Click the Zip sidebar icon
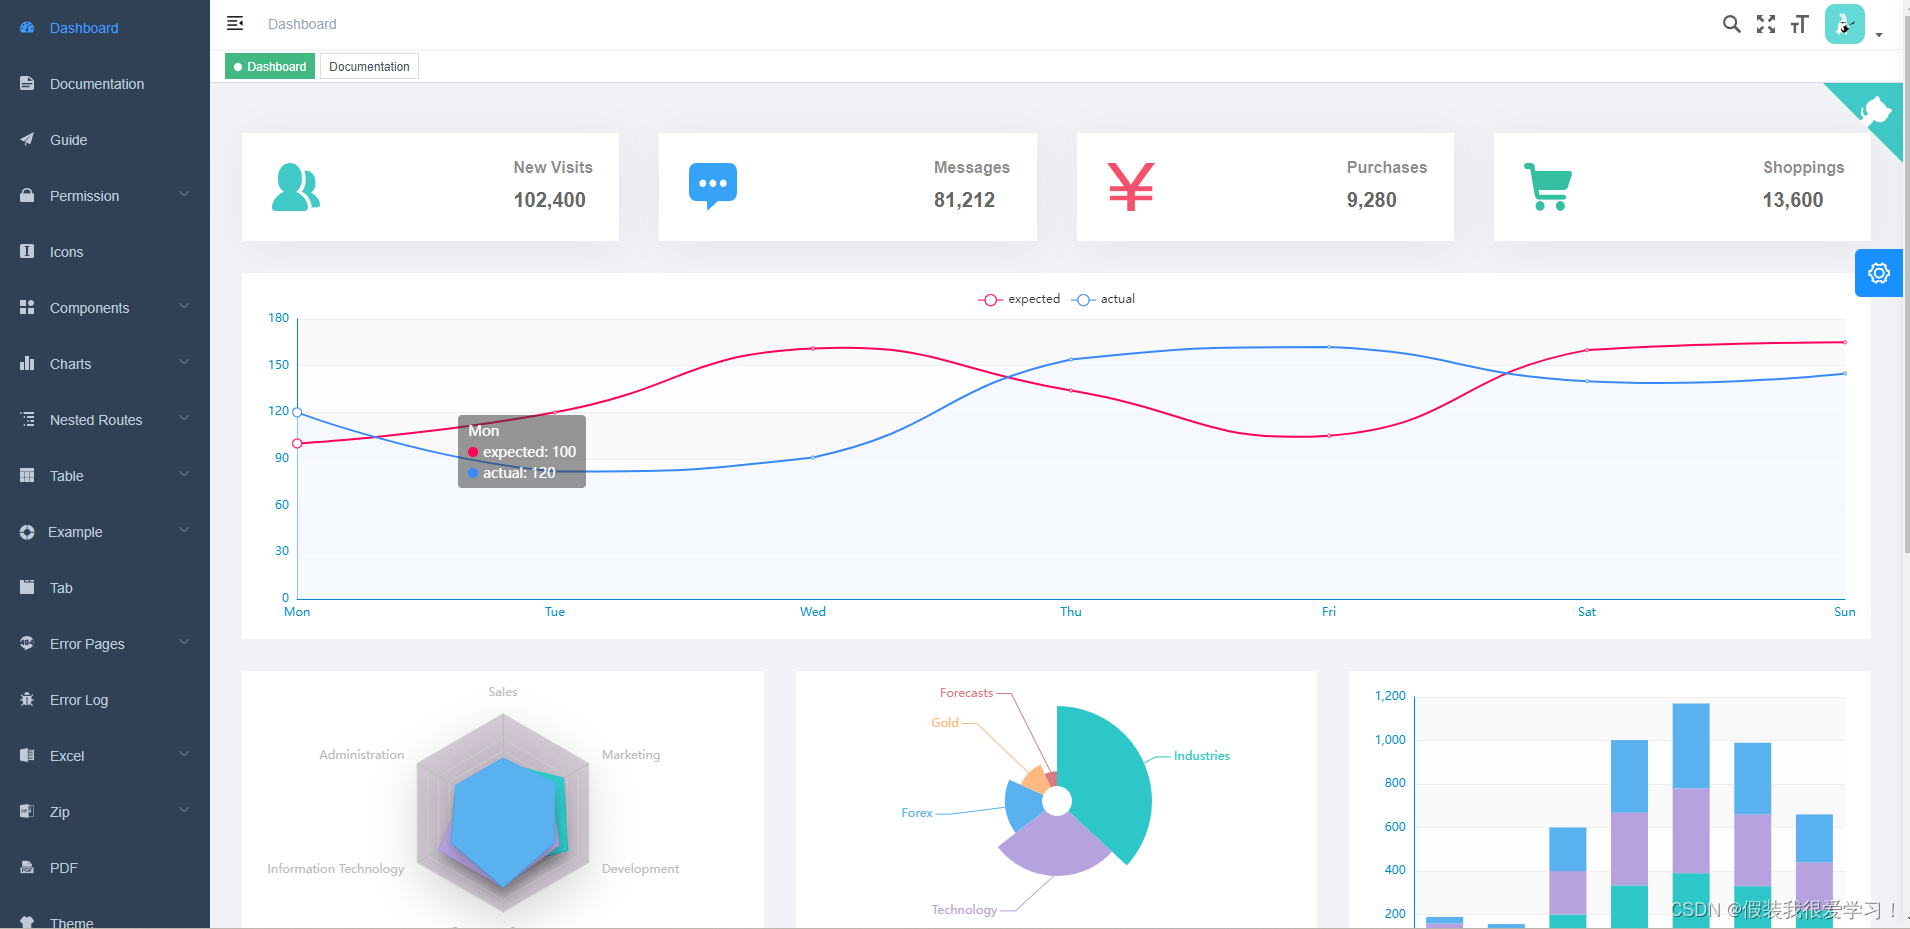 (x=27, y=812)
